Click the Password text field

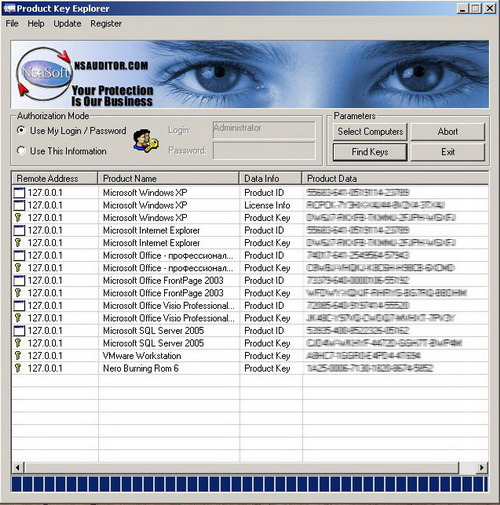[264, 151]
